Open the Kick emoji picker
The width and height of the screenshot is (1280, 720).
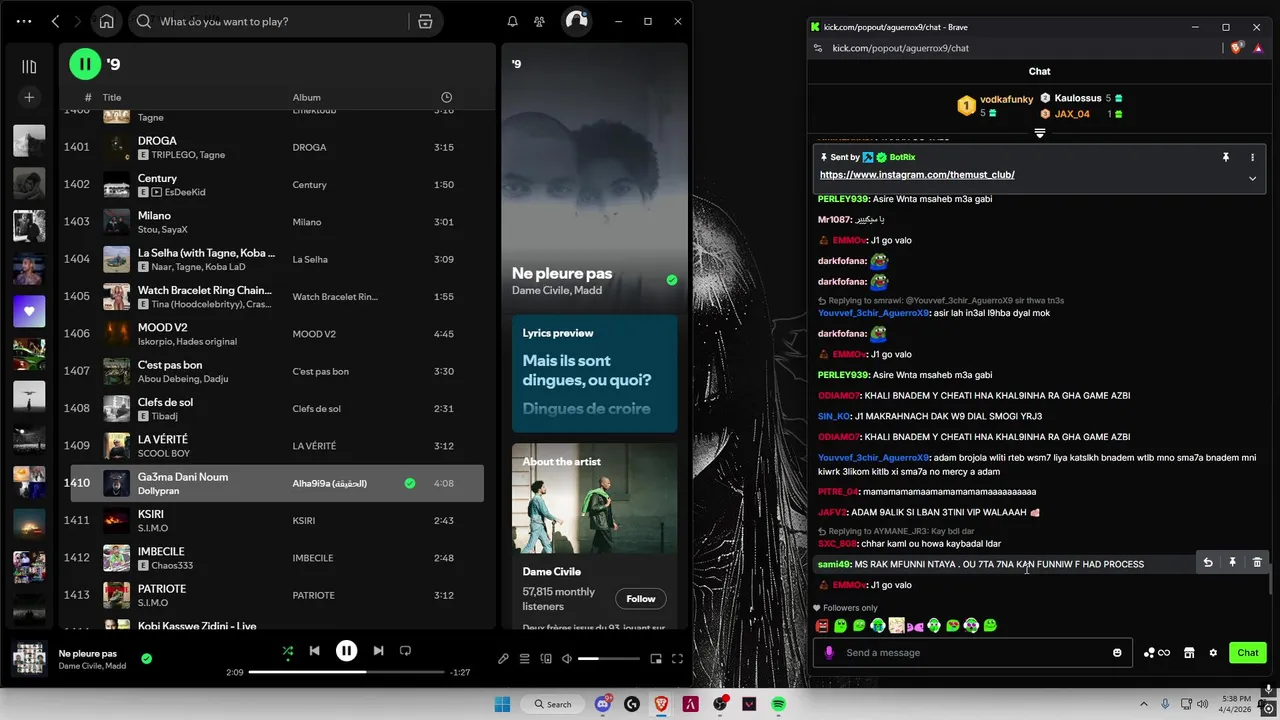(1117, 653)
